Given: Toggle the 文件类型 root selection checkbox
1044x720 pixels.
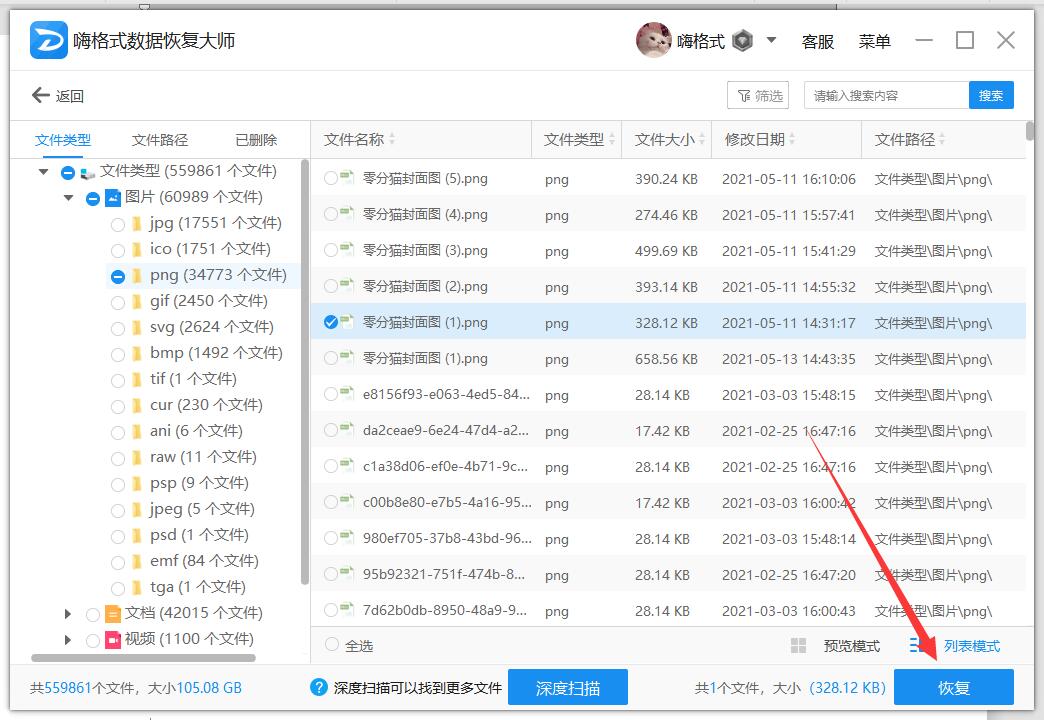Looking at the screenshot, I should coord(68,173).
